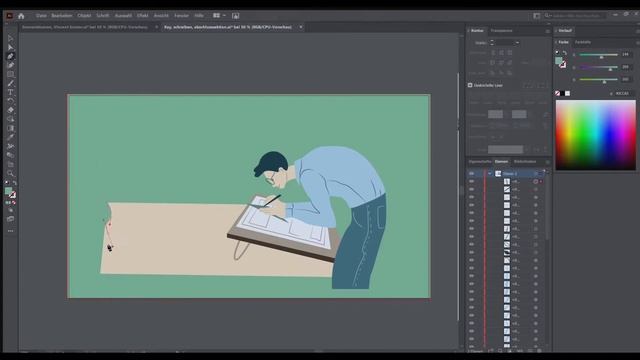Open the Datei menu

(41, 16)
